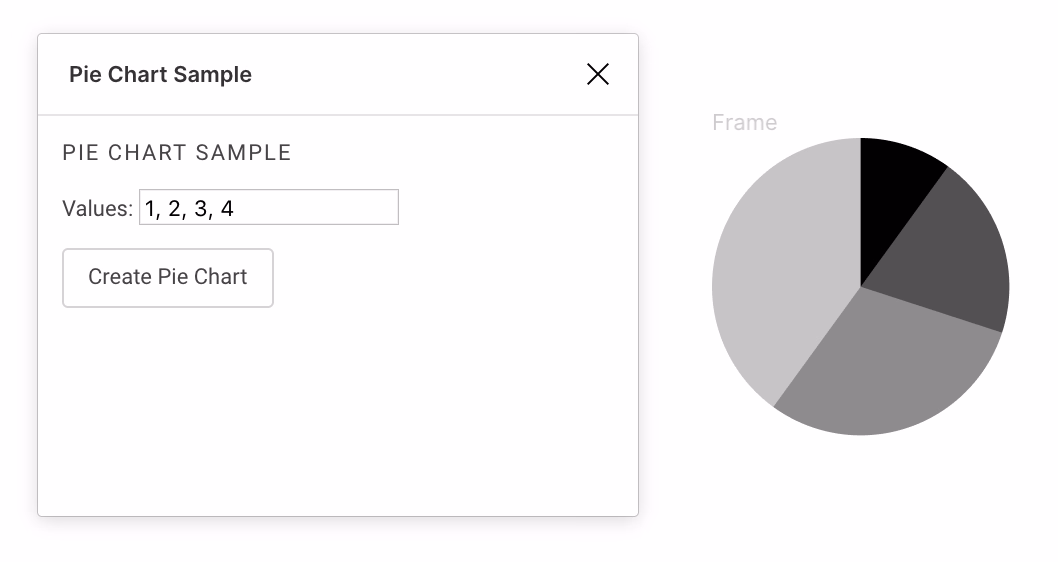Place cursor on number 2 in Values field

175,208
